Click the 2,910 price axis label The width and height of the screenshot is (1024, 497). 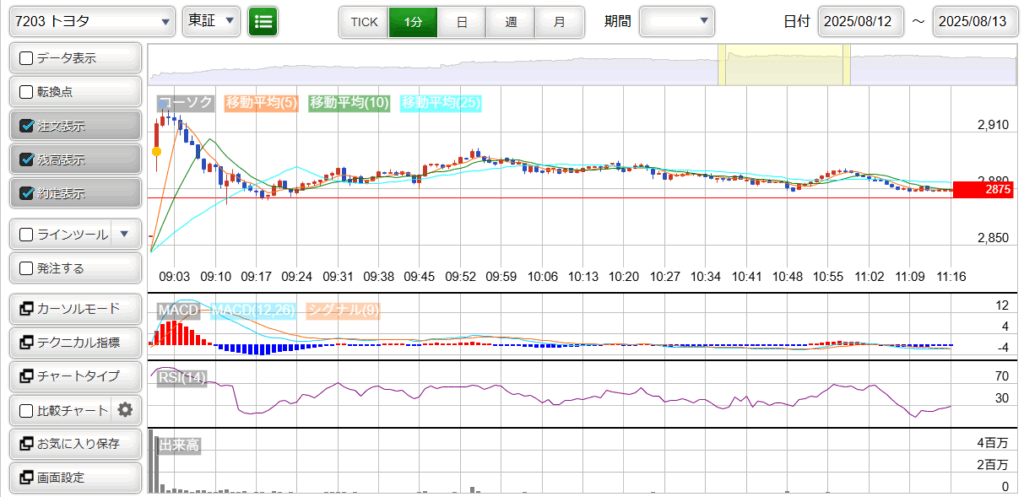tap(993, 125)
